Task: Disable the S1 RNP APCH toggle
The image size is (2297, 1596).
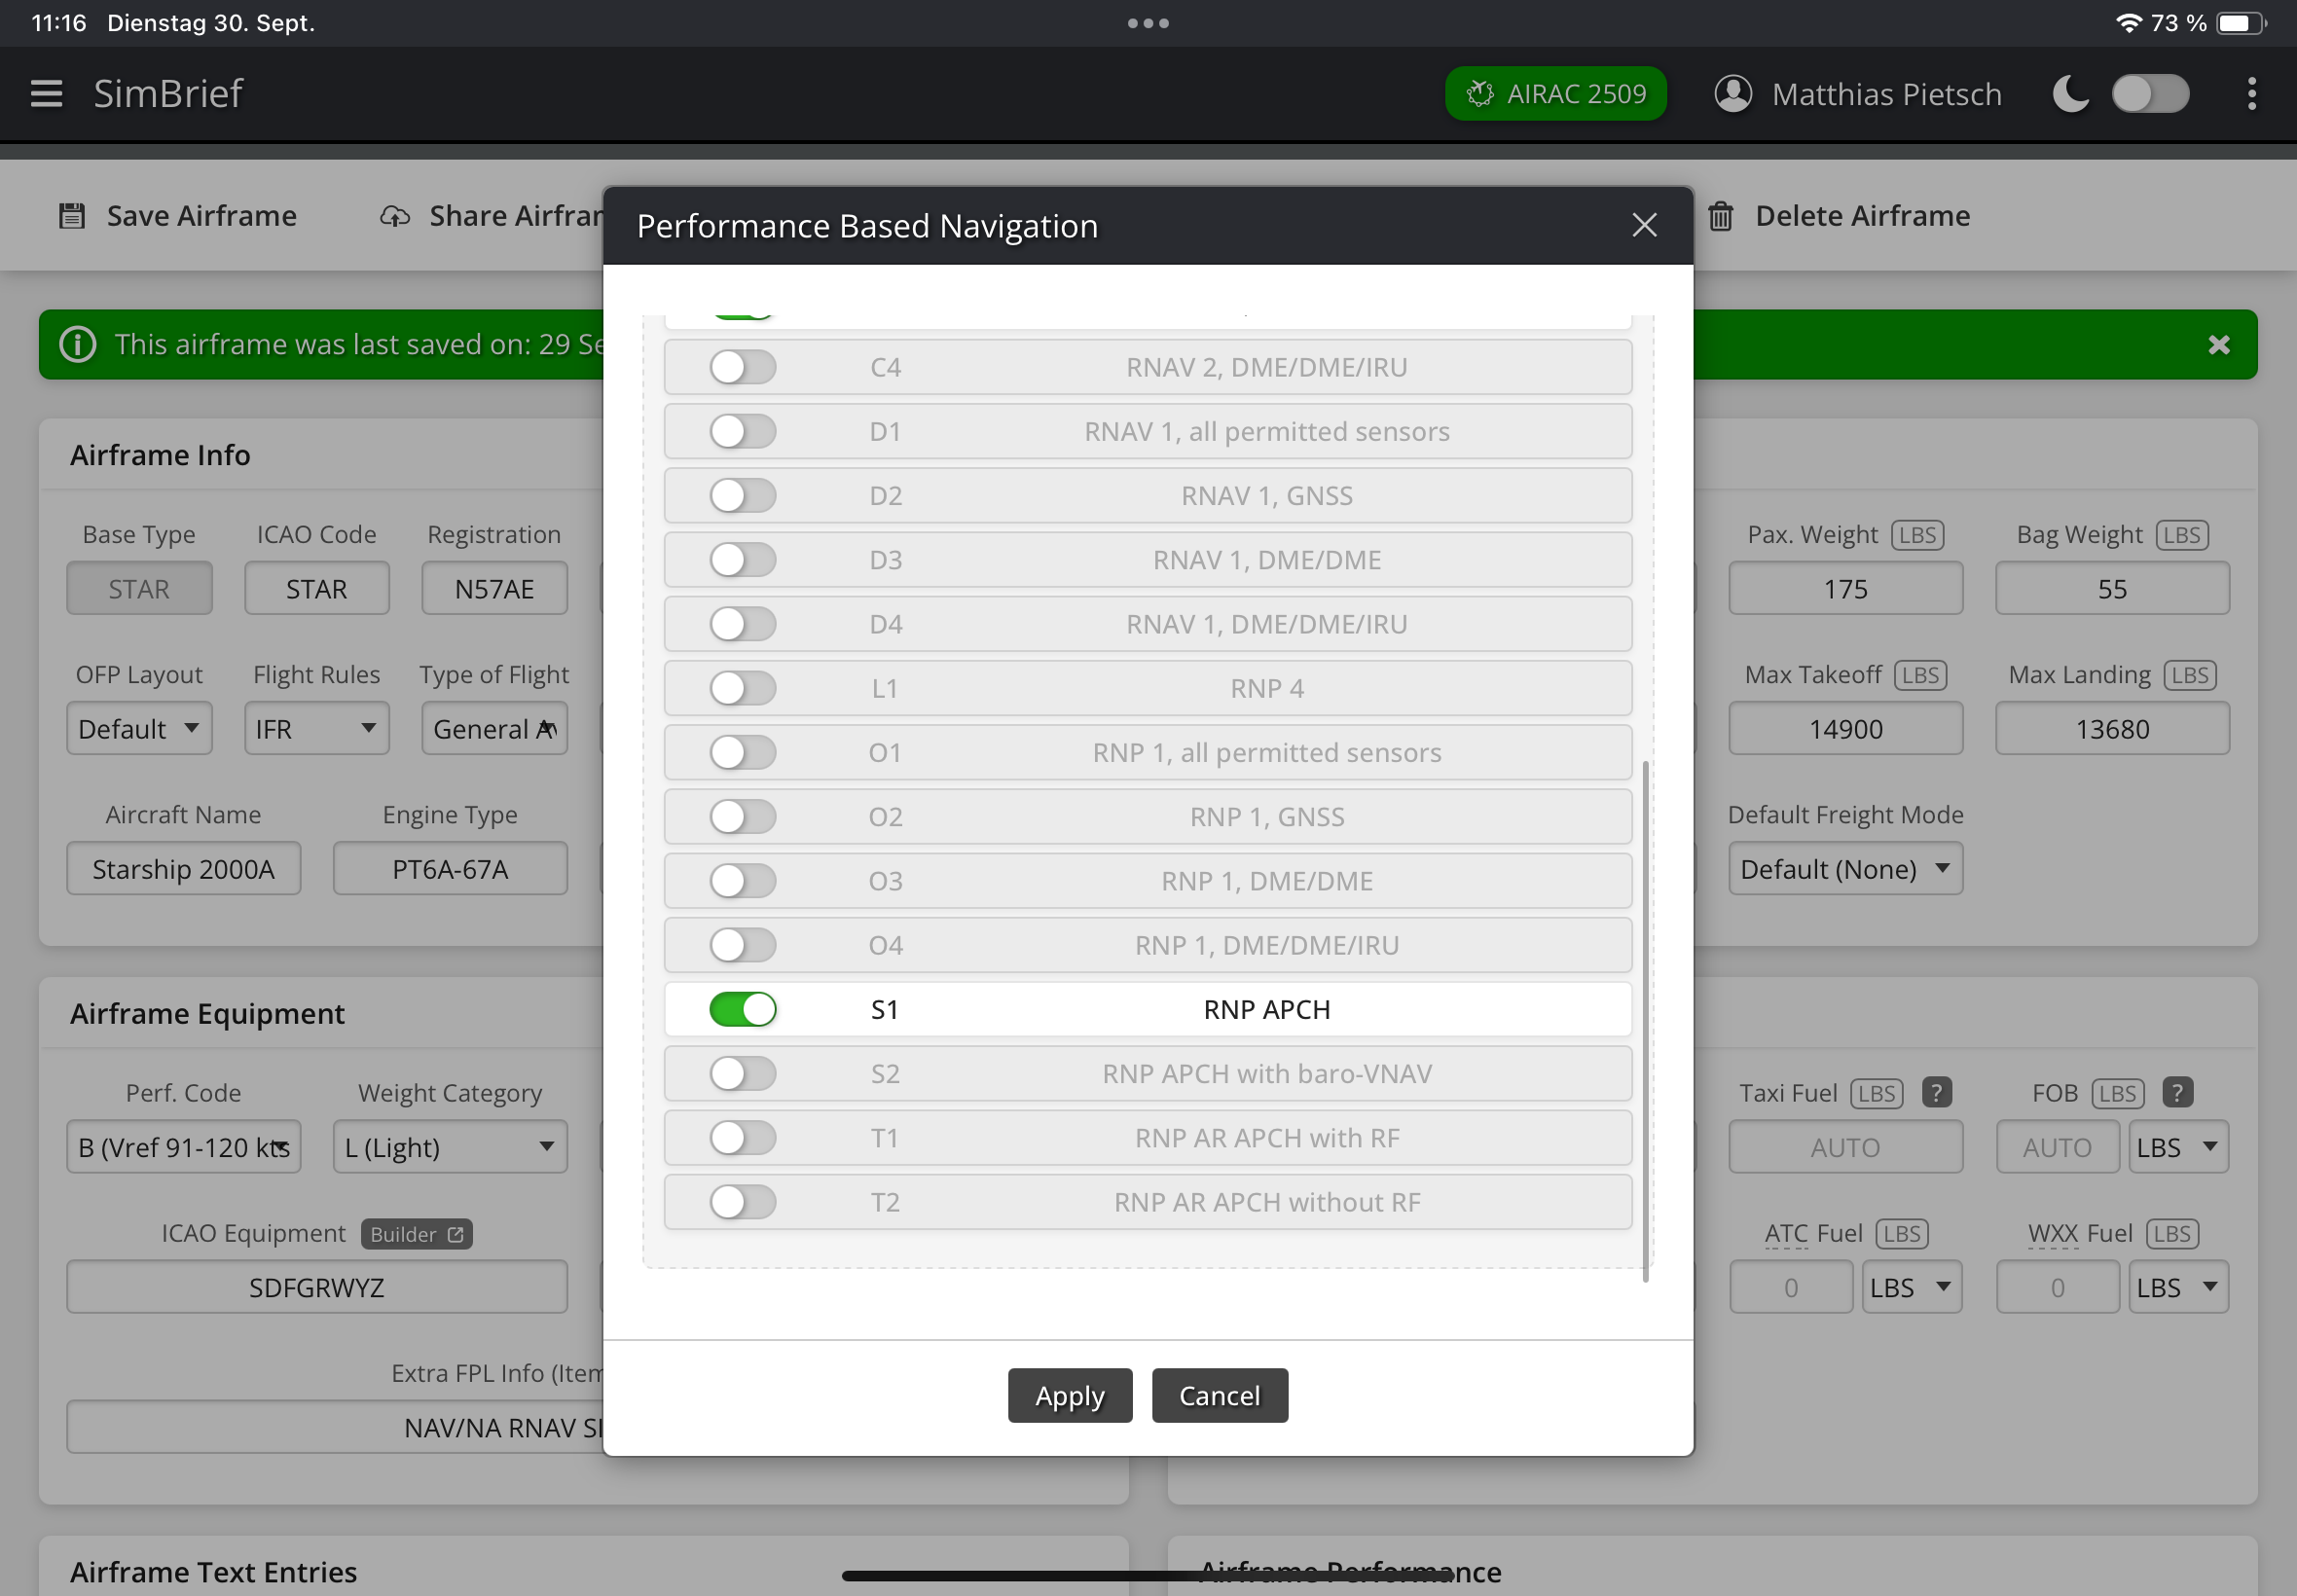Action: point(742,1009)
